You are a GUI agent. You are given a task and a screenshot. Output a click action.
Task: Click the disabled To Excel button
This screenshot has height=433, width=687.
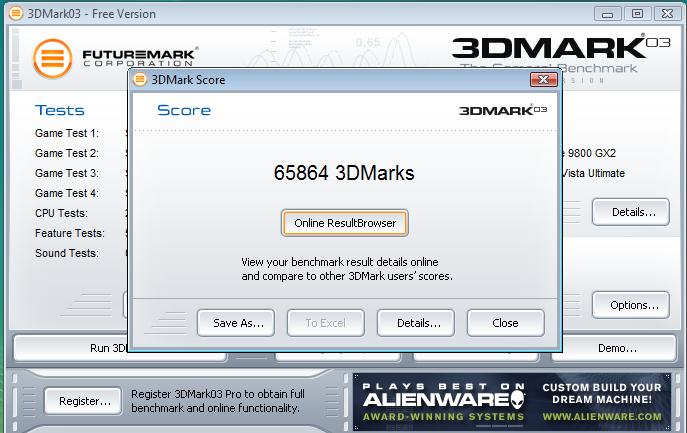(x=326, y=323)
